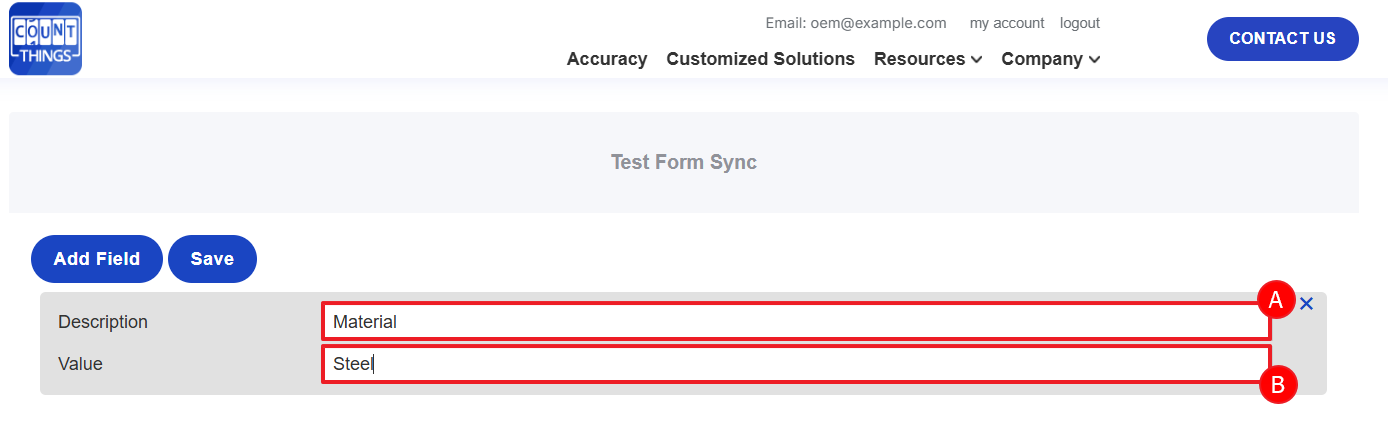The height and width of the screenshot is (430, 1388).
Task: Save the form with the Save button
Action: [x=212, y=259]
